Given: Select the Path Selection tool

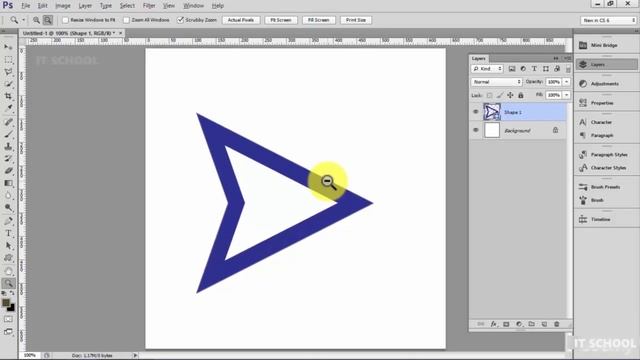Looking at the screenshot, I should 8,246.
